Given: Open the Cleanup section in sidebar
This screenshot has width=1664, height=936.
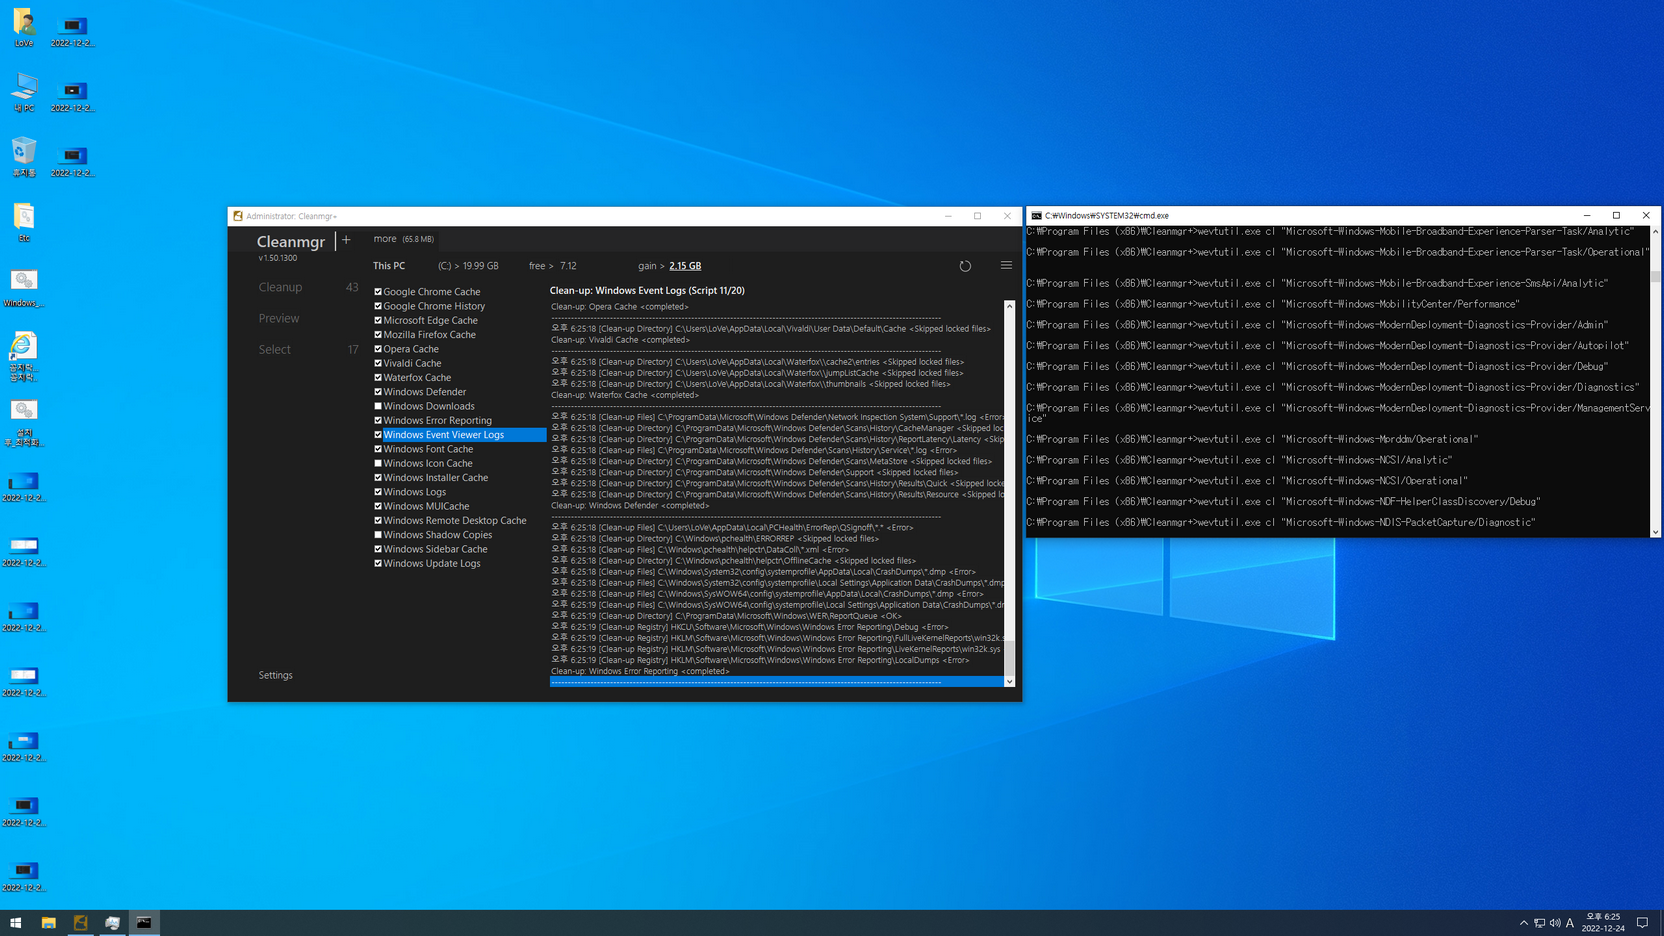Looking at the screenshot, I should coord(280,287).
